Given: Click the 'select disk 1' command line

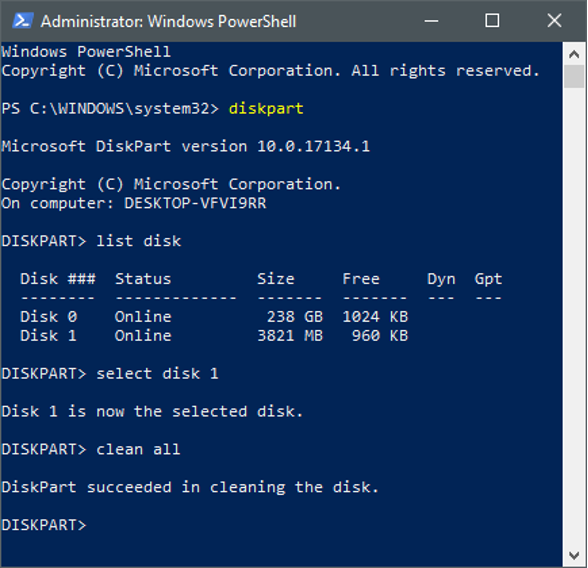Looking at the screenshot, I should click(110, 373).
